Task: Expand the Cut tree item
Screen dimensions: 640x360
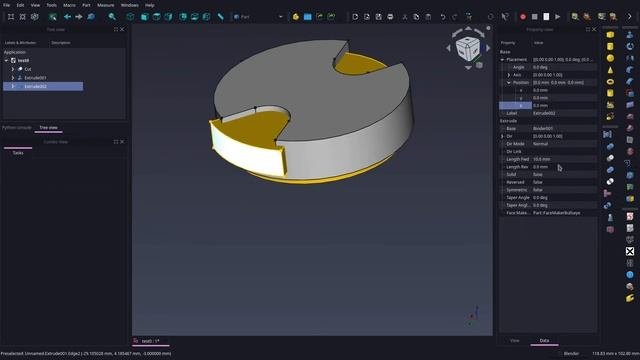Action: point(13,69)
